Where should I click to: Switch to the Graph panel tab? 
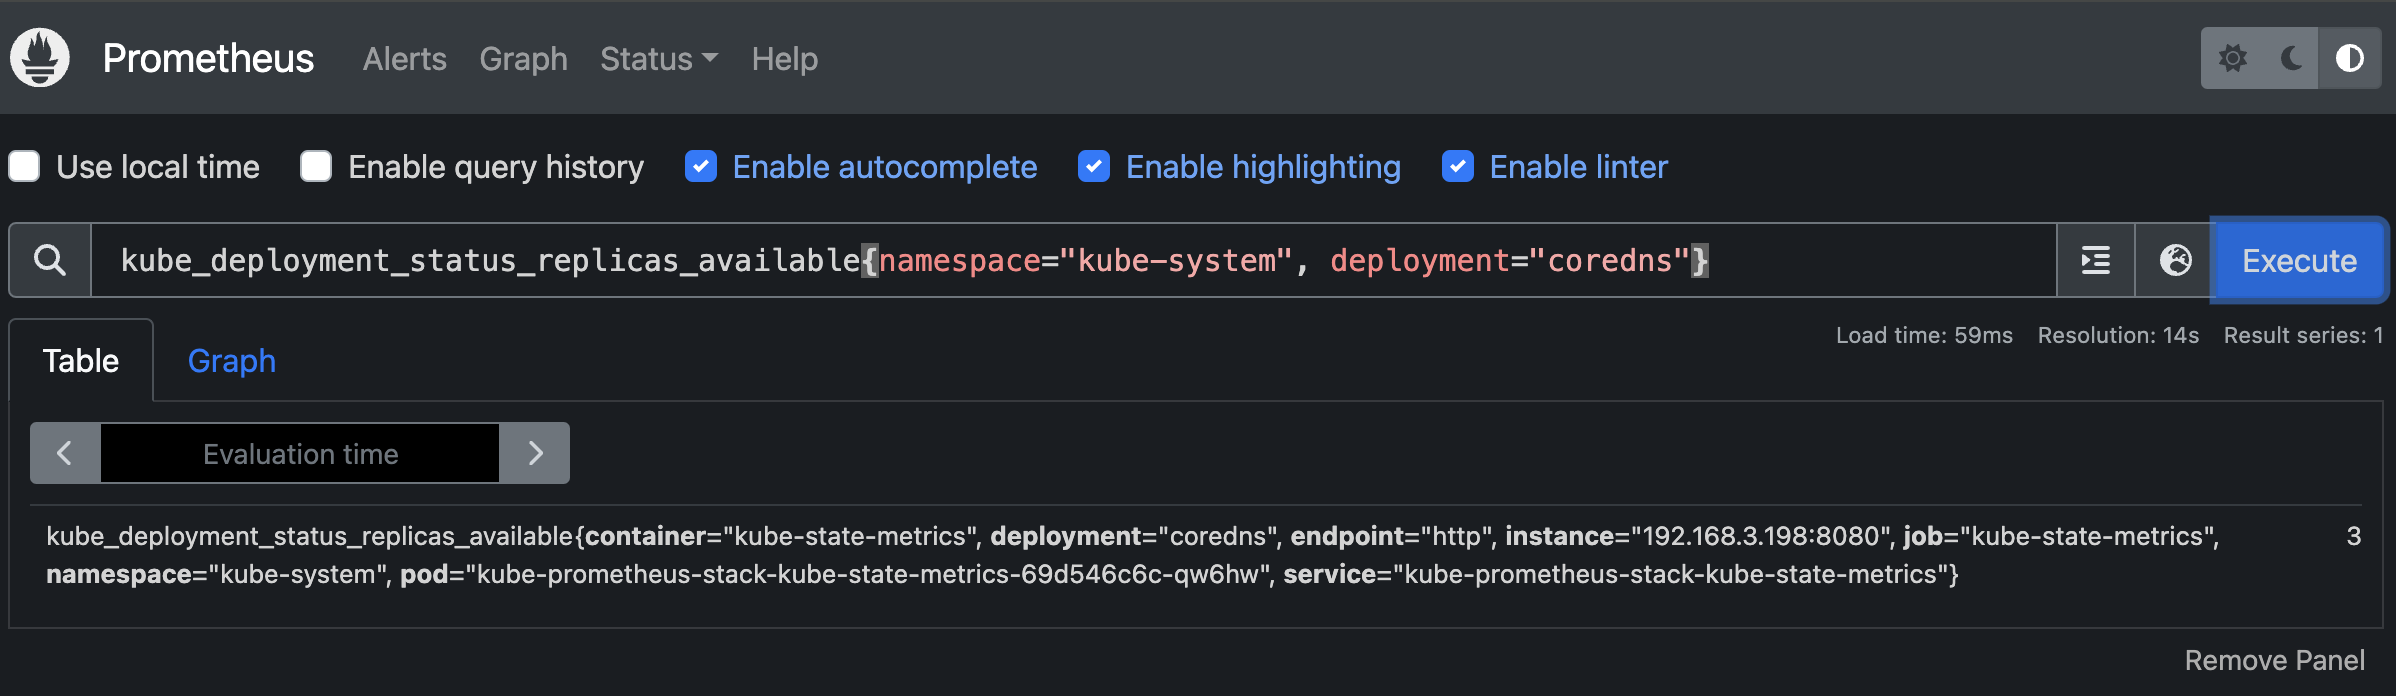(x=232, y=361)
